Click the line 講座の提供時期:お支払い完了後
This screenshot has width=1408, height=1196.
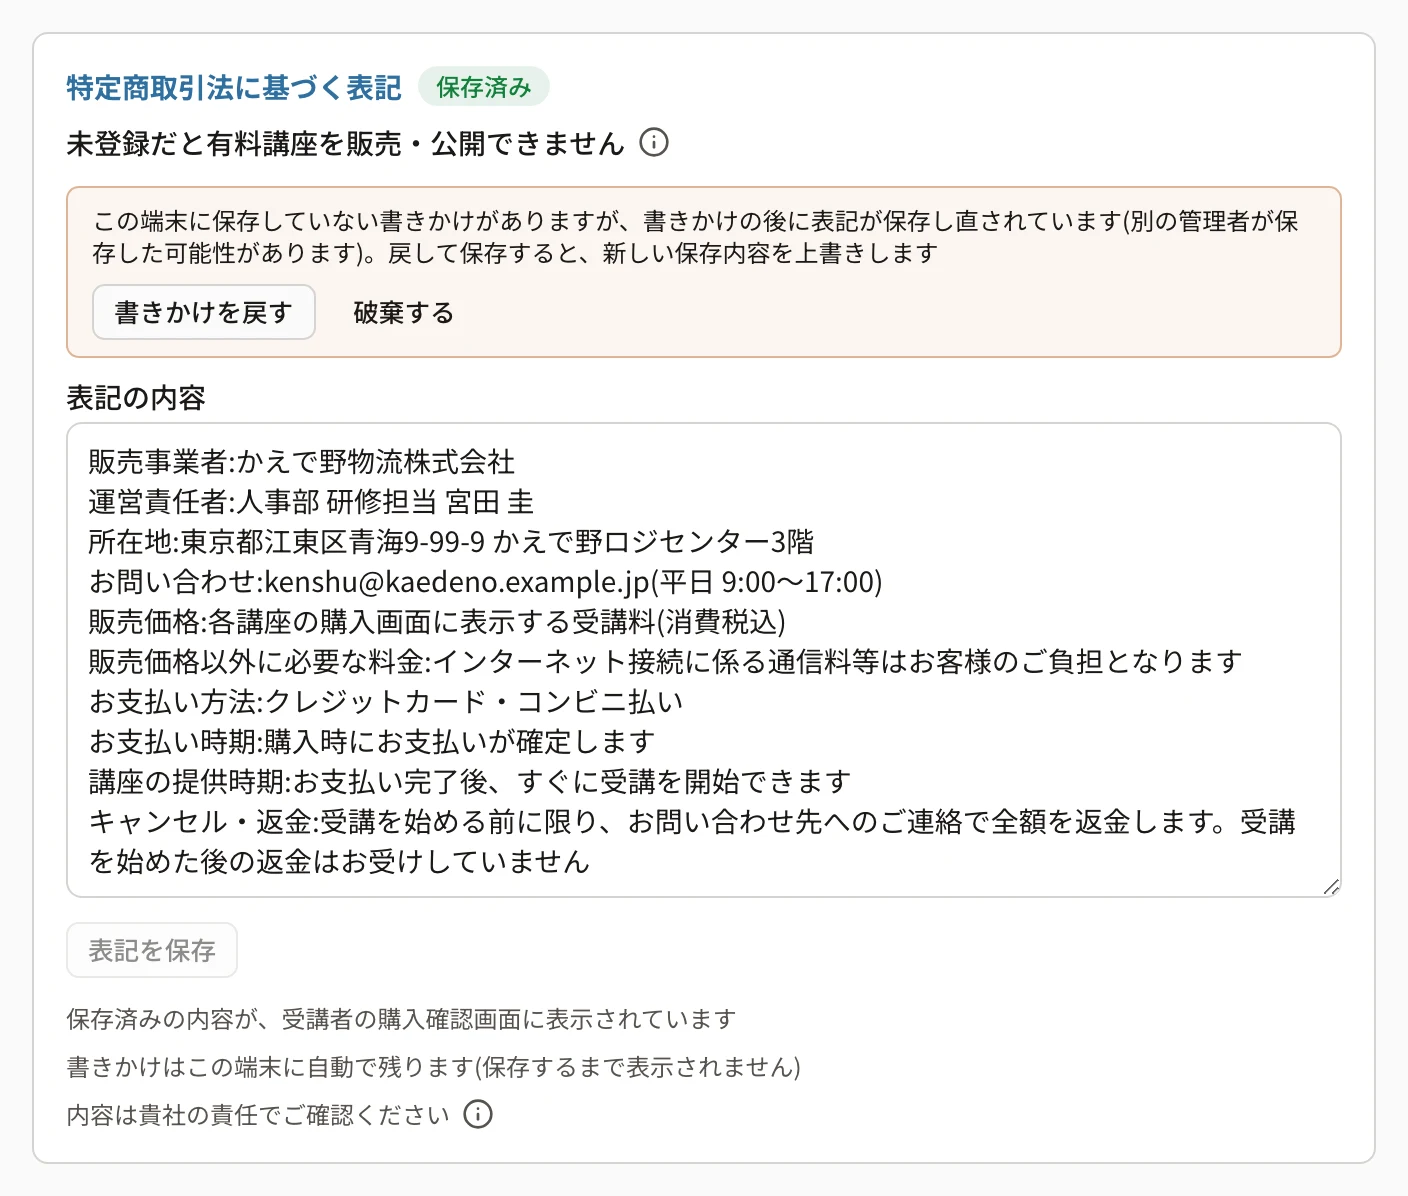tap(470, 782)
